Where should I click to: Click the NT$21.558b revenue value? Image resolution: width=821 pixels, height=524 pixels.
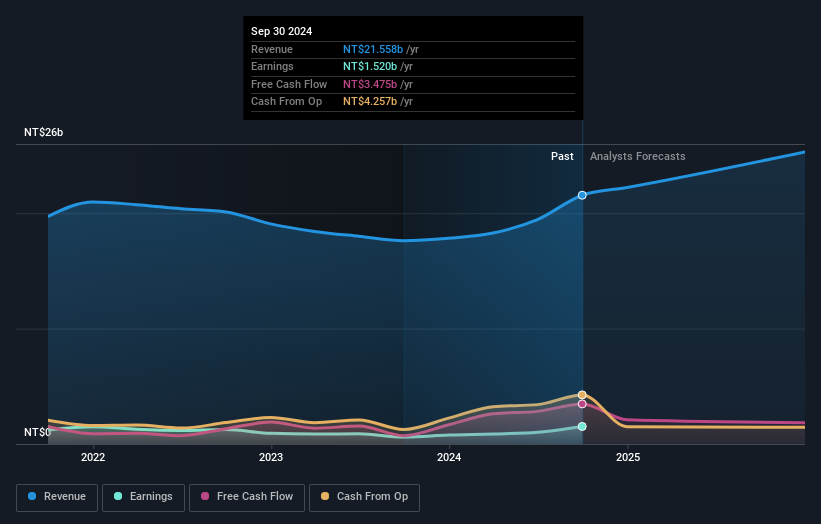[373, 49]
